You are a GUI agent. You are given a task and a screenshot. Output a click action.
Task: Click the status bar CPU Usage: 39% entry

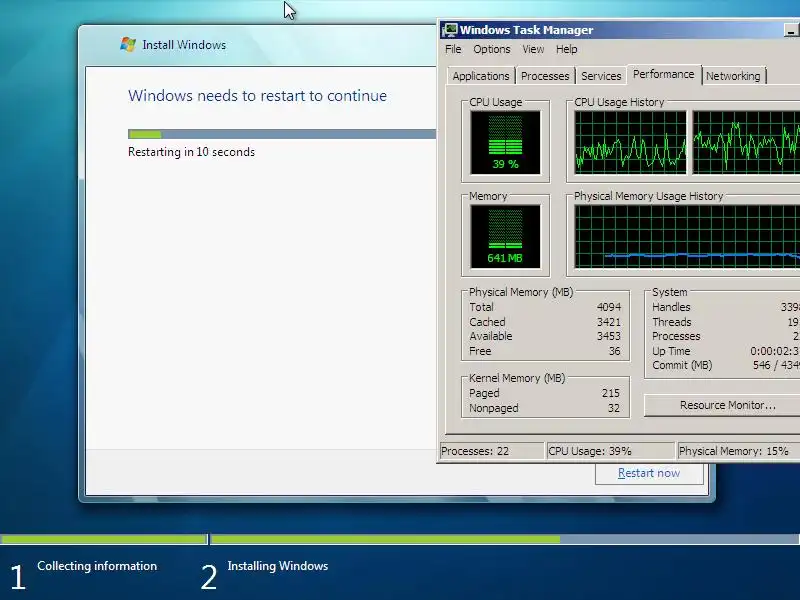coord(610,451)
